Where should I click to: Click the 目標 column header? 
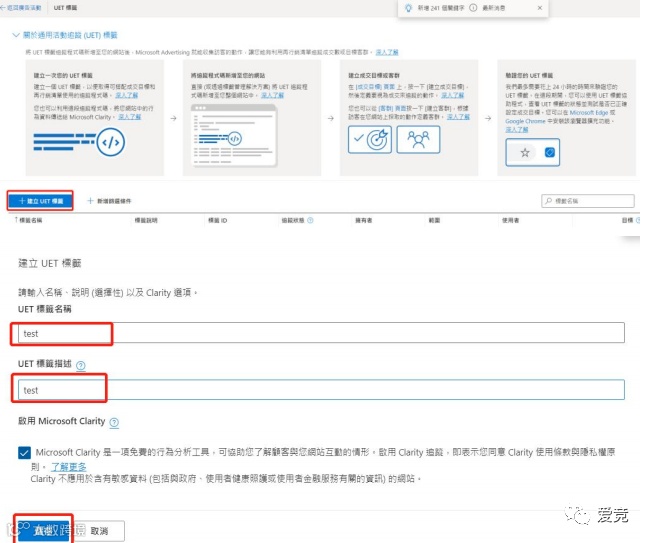(627, 220)
